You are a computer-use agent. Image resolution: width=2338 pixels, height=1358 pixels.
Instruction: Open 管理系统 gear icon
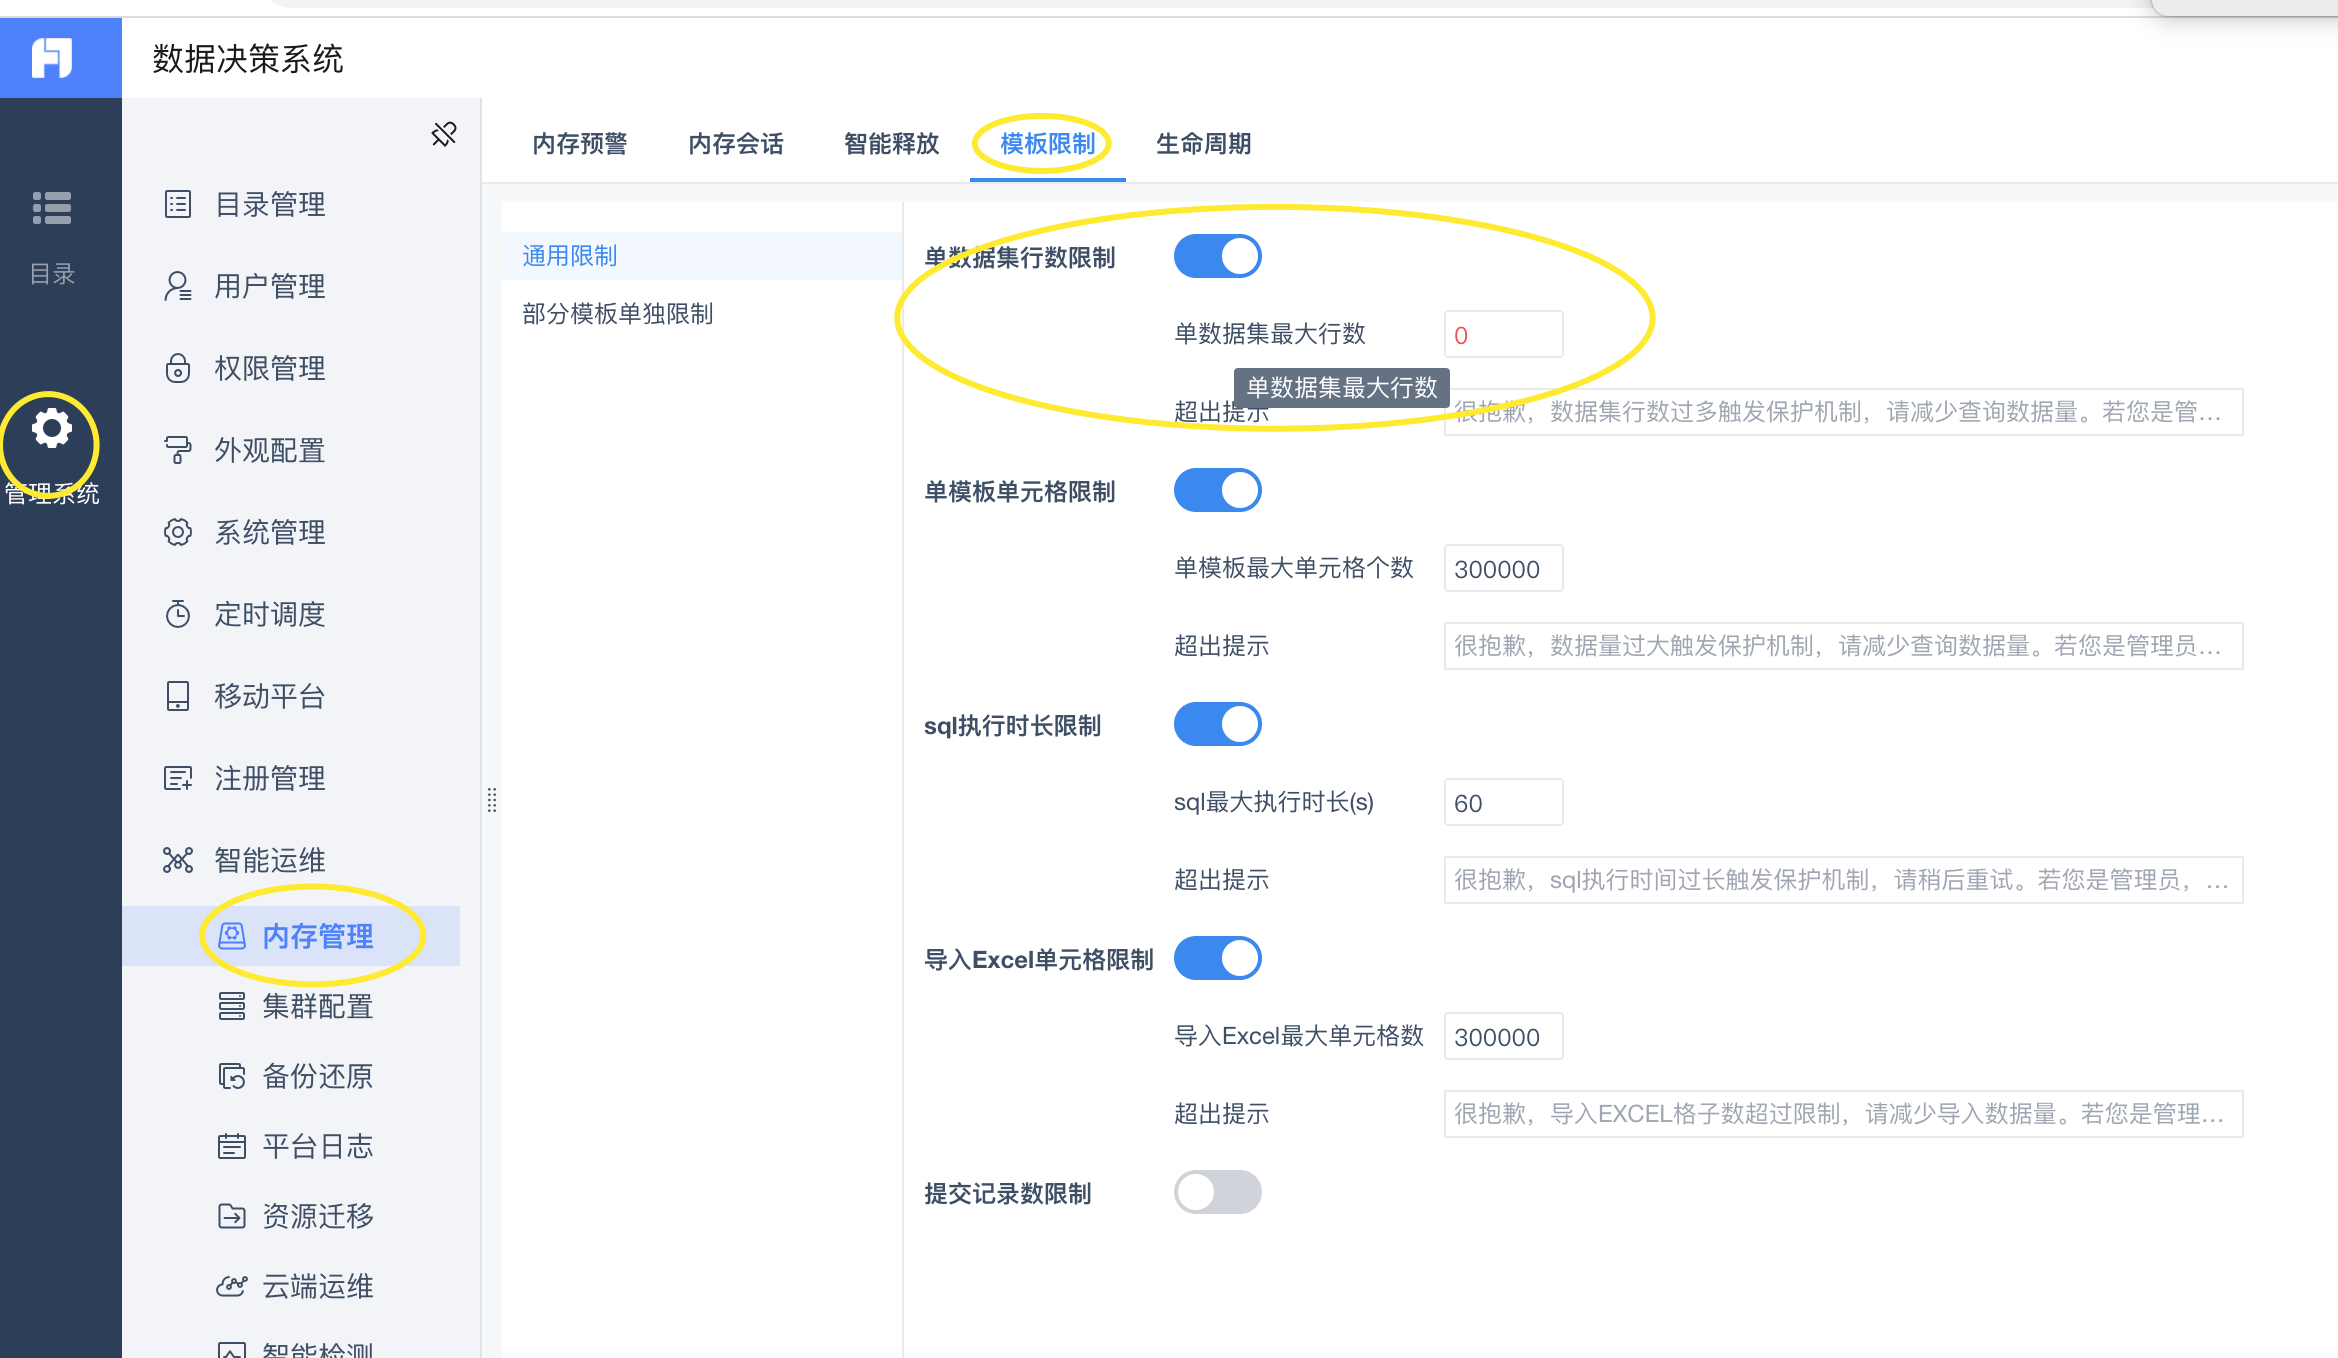tap(52, 429)
